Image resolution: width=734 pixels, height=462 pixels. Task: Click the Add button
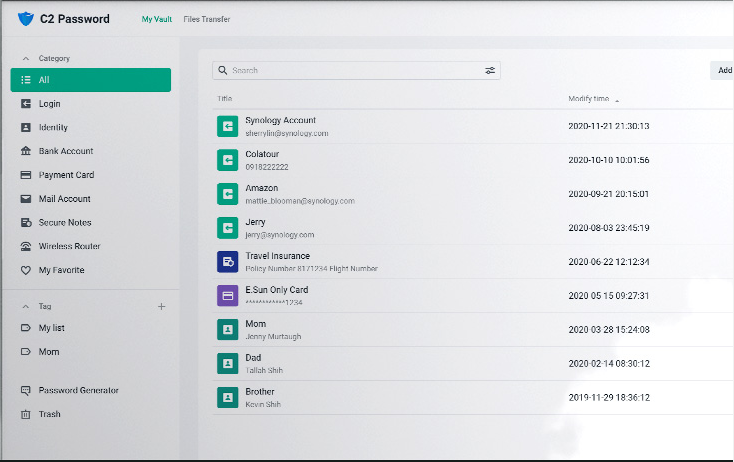[x=723, y=70]
